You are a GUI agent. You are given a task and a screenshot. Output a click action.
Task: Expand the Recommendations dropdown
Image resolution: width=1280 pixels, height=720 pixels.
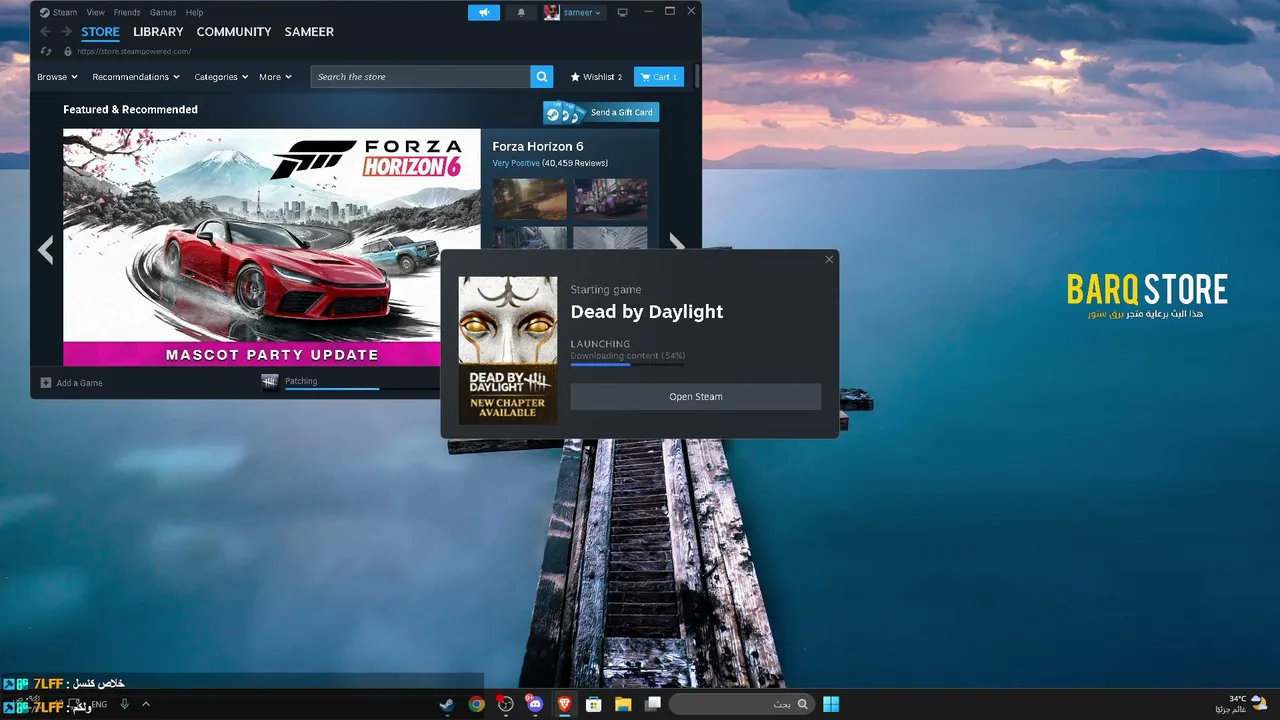[136, 77]
